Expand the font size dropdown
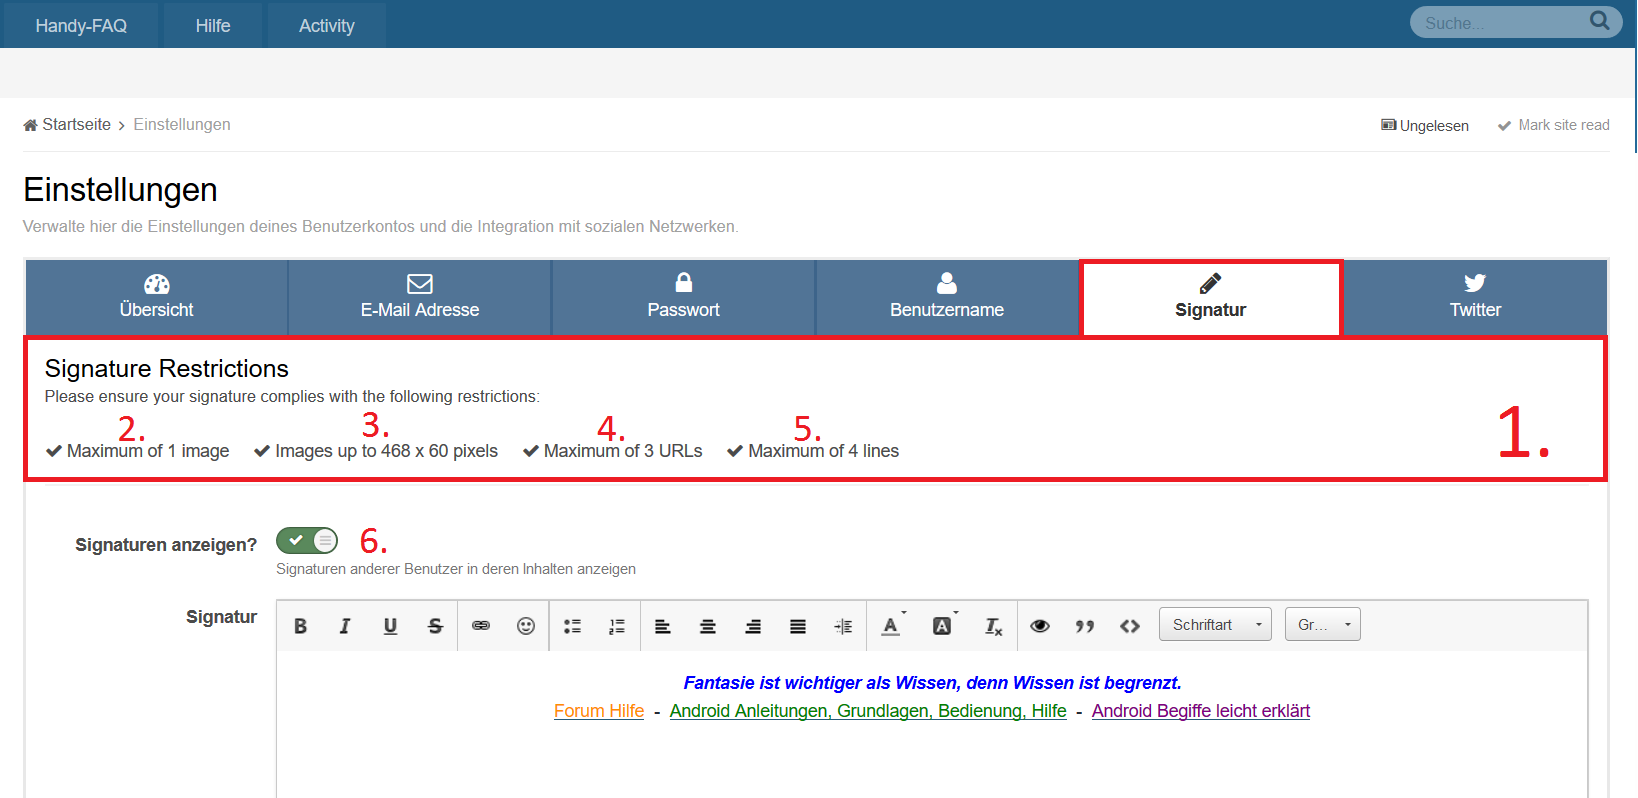Viewport: 1638px width, 798px height. 1322,625
